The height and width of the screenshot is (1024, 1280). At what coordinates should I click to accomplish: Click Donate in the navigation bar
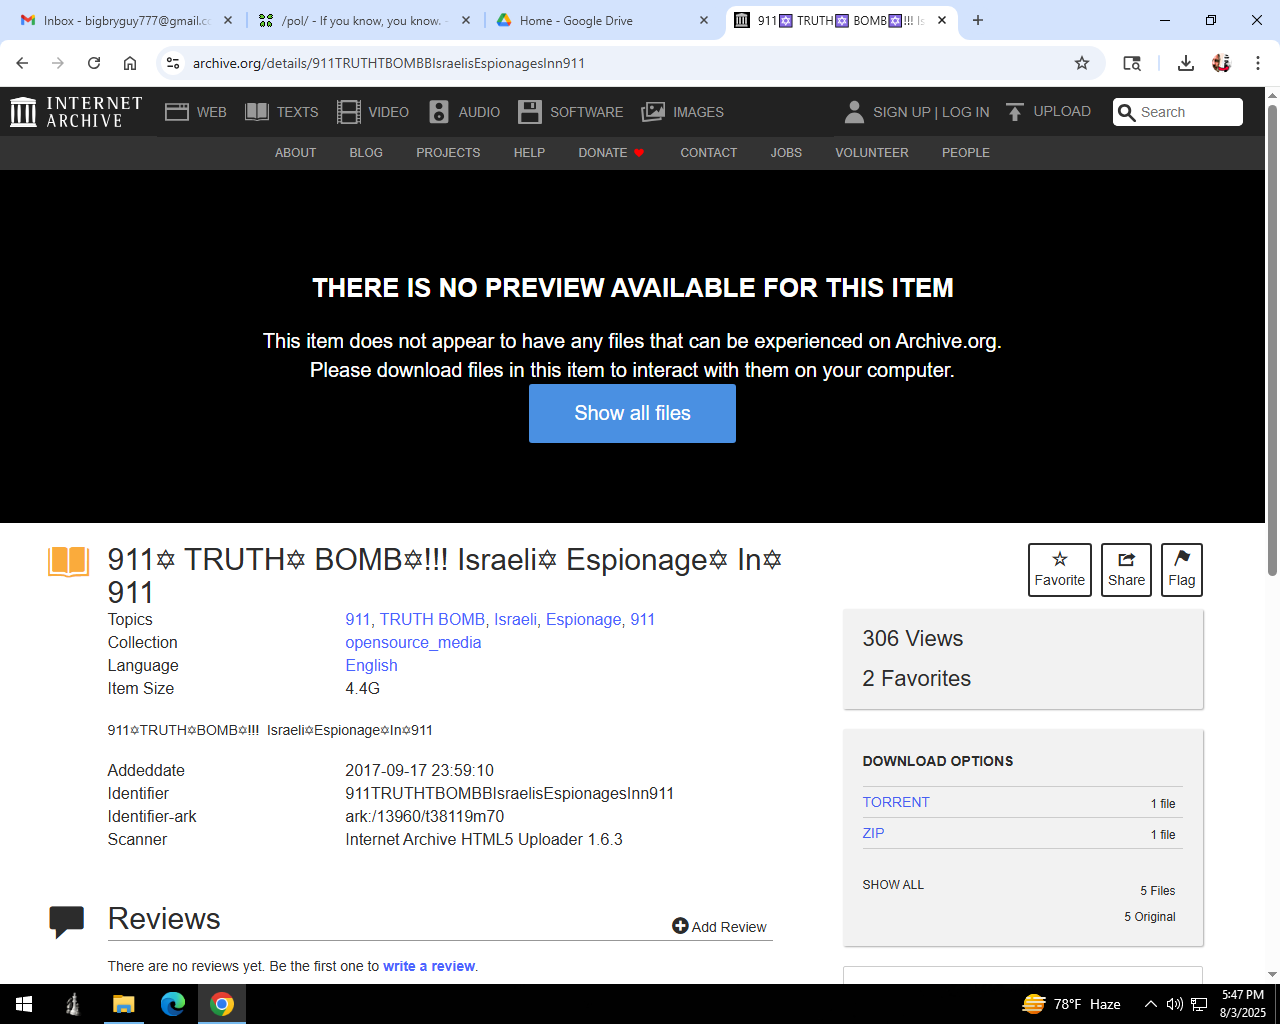click(611, 153)
